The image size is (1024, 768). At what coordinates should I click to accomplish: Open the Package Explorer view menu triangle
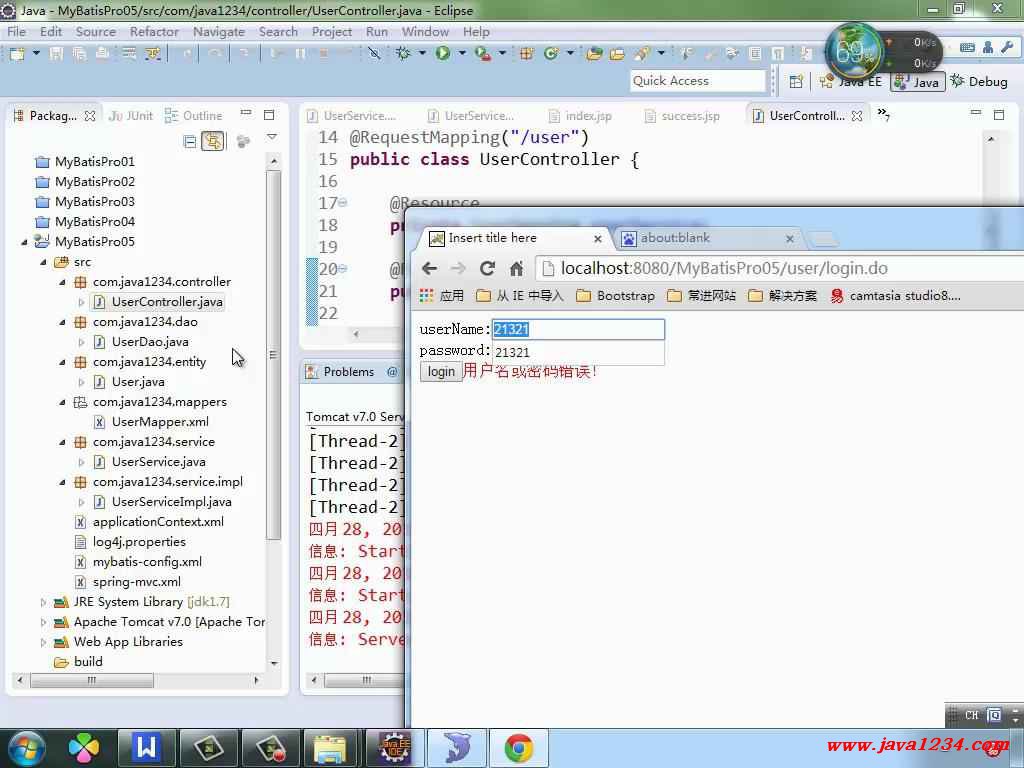pyautogui.click(x=272, y=137)
